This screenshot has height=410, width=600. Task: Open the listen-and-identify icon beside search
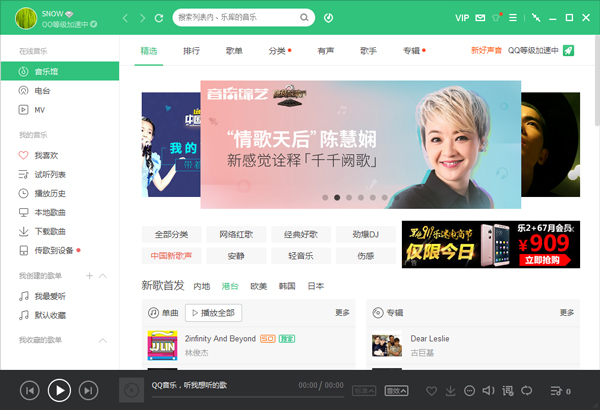[x=328, y=18]
